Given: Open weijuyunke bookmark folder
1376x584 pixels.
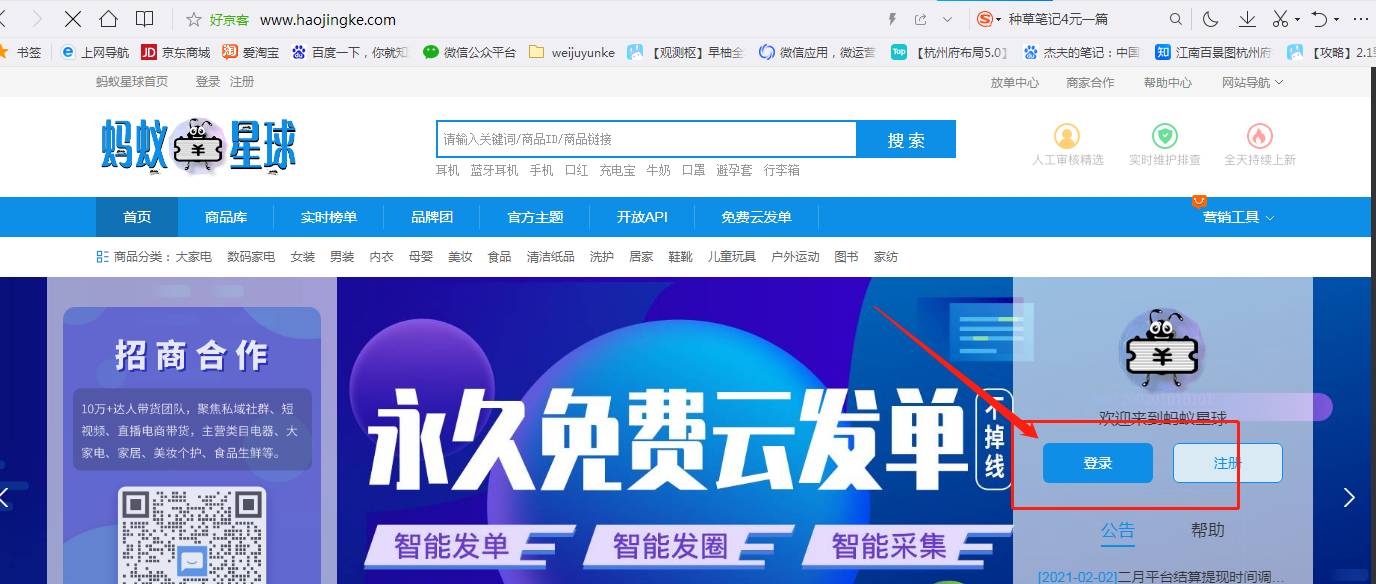Looking at the screenshot, I should (x=572, y=52).
